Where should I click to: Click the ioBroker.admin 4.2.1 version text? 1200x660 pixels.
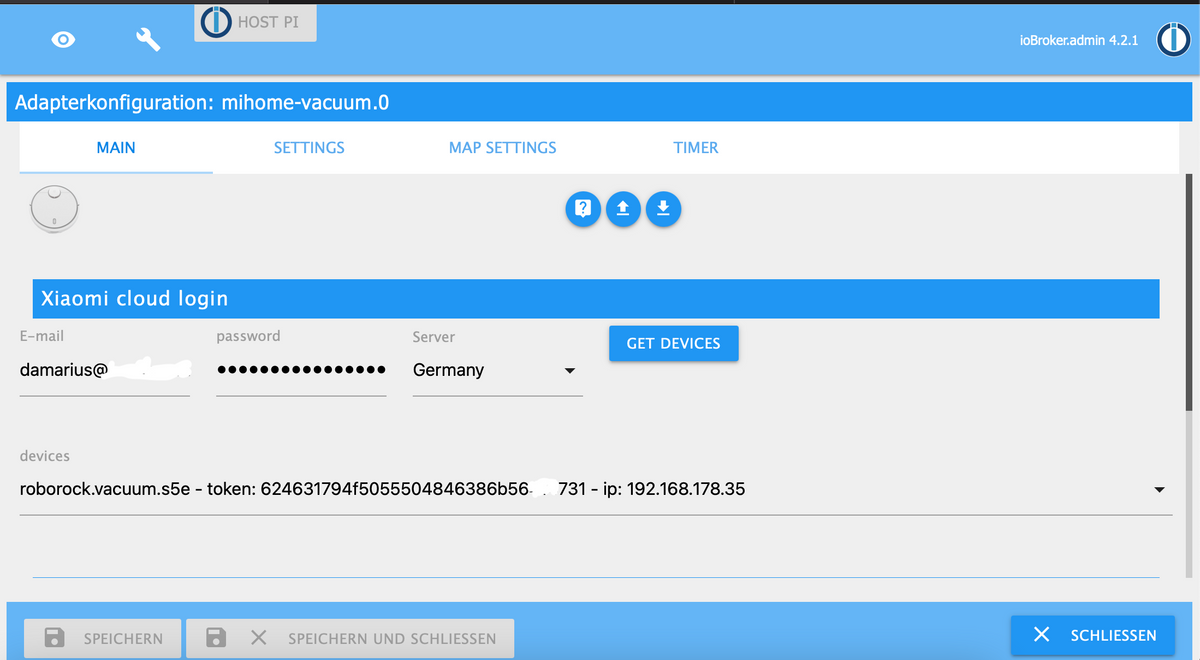point(1079,41)
